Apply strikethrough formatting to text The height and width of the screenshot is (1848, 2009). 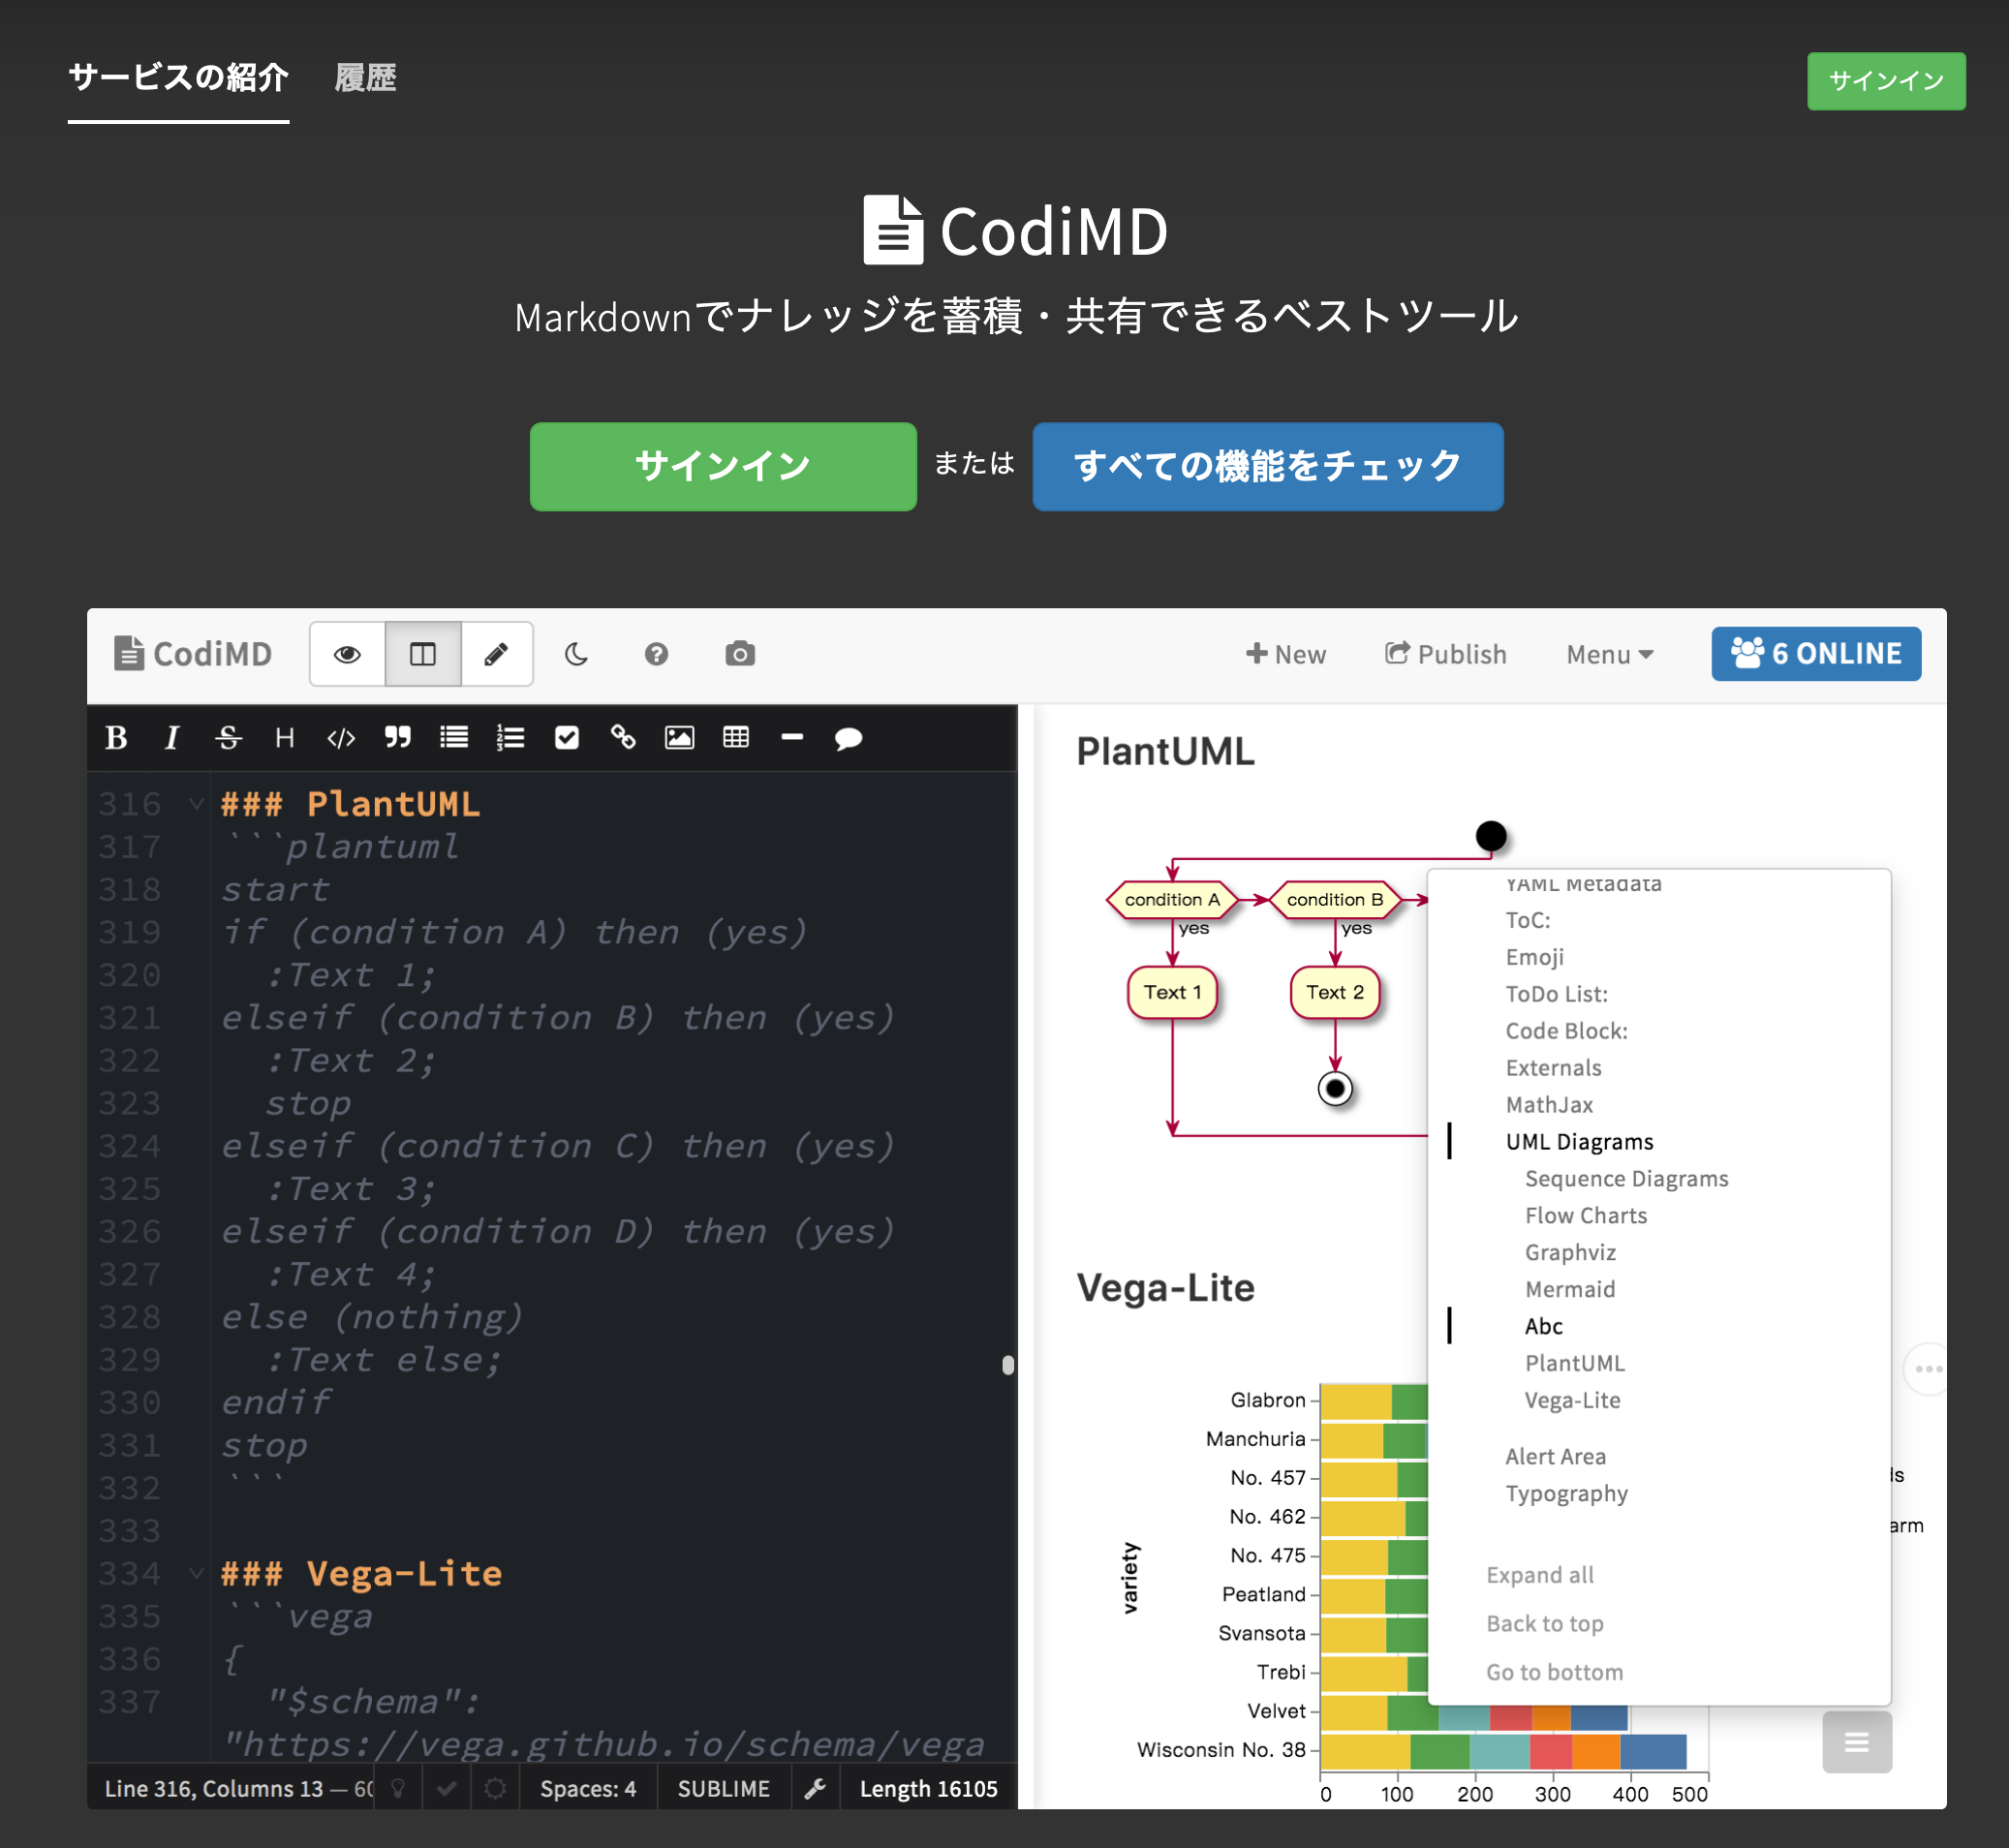point(227,738)
